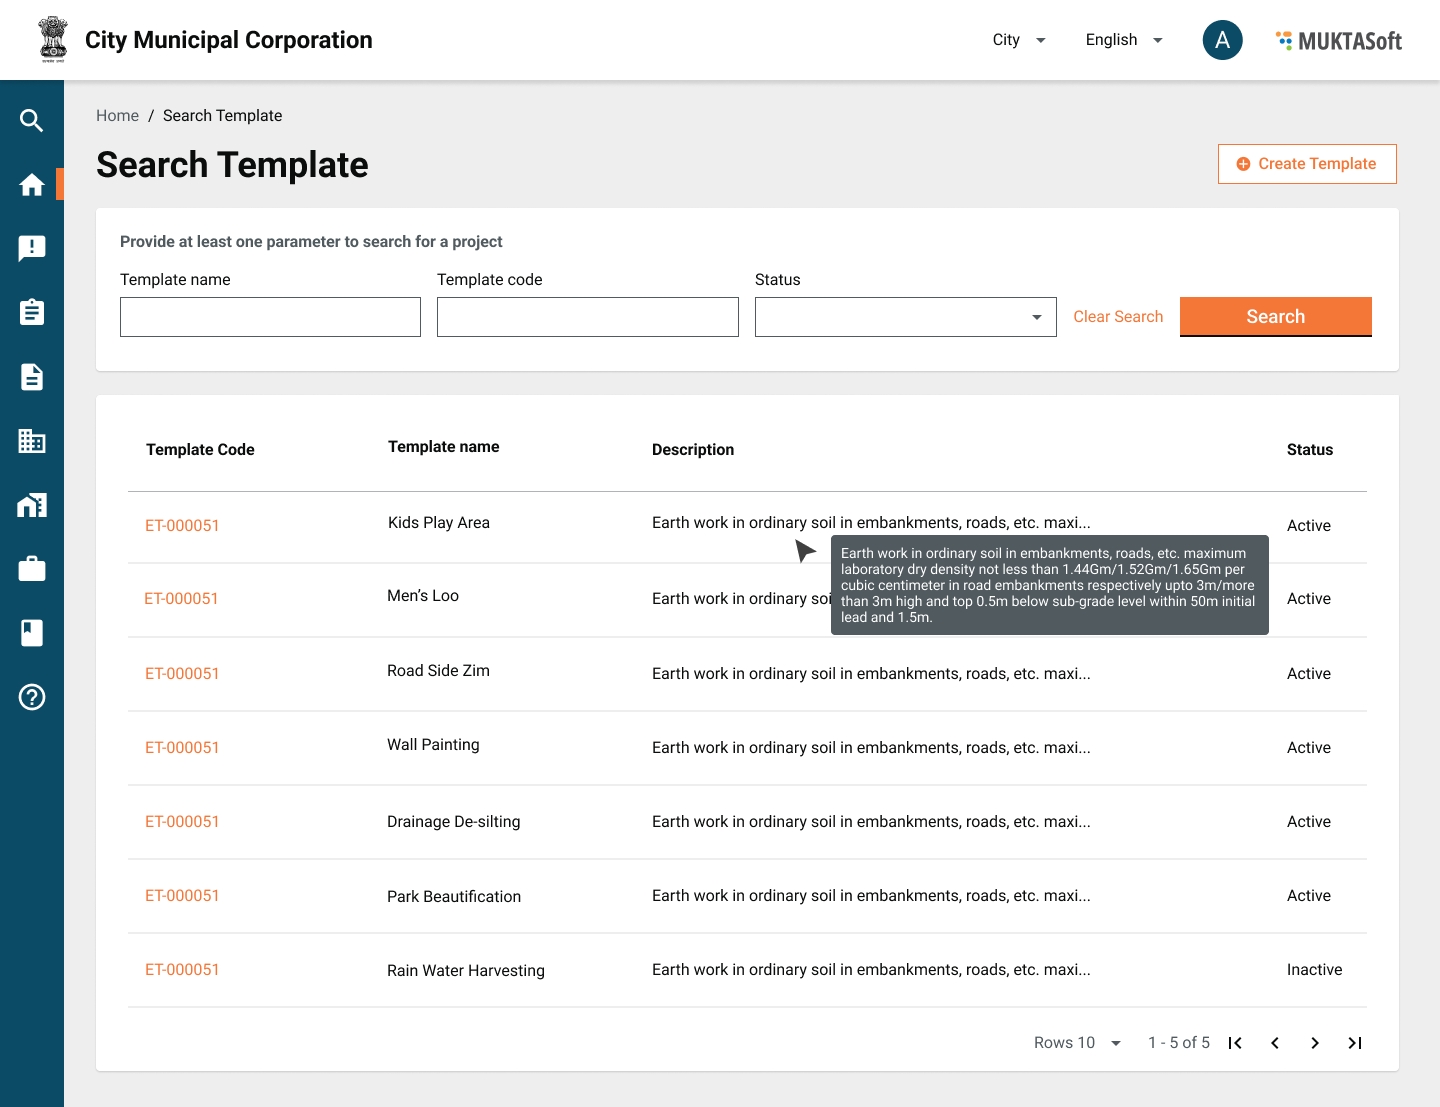Image resolution: width=1440 pixels, height=1107 pixels.
Task: Open the clipboard icon in the sidebar
Action: (x=32, y=313)
